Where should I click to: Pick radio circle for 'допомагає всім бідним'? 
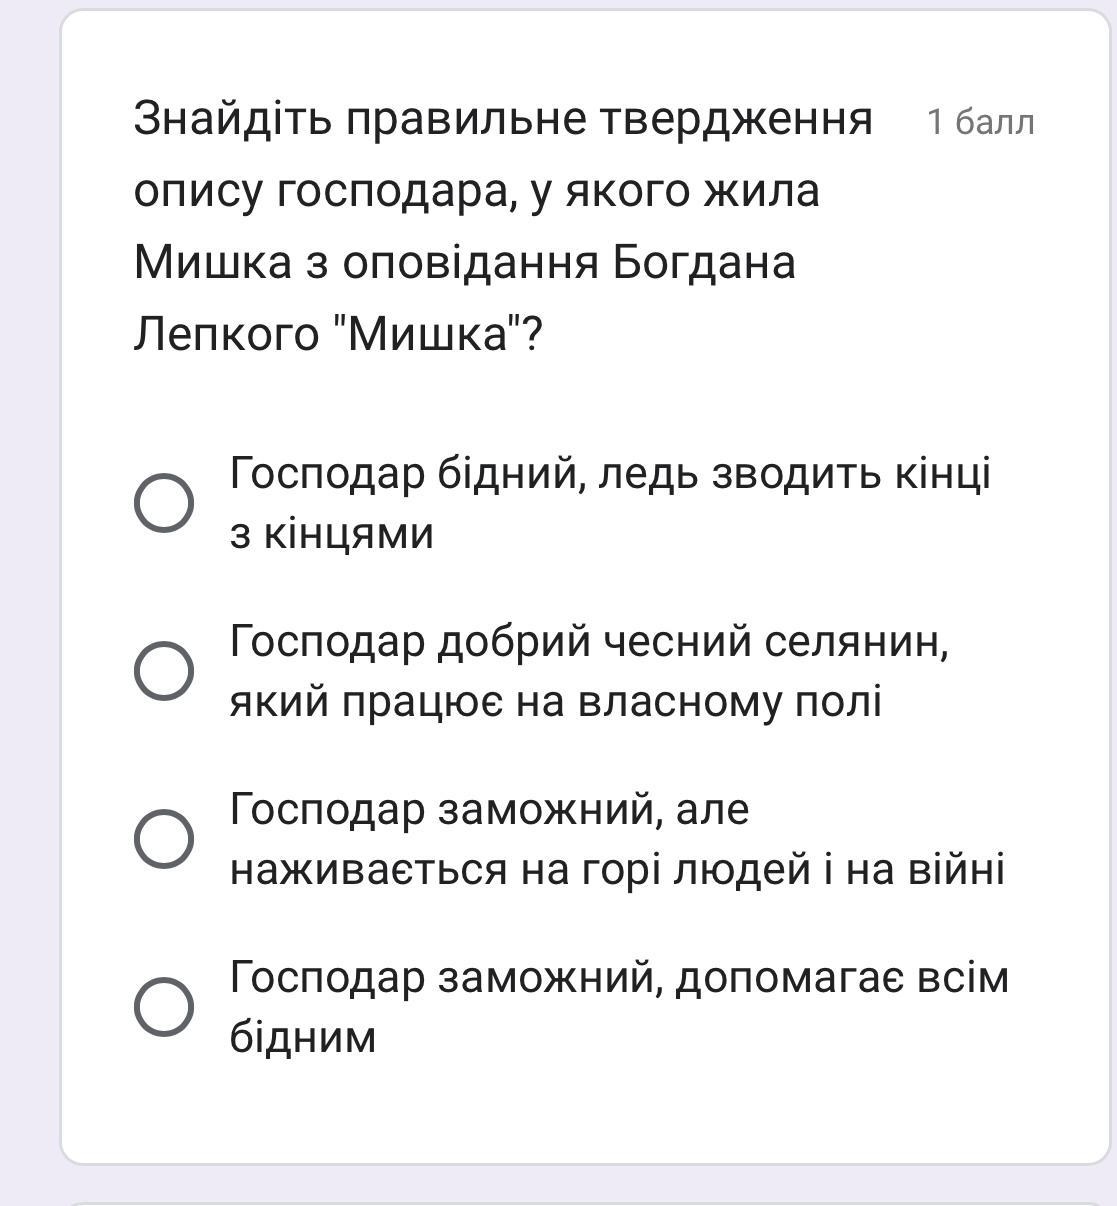point(164,1007)
